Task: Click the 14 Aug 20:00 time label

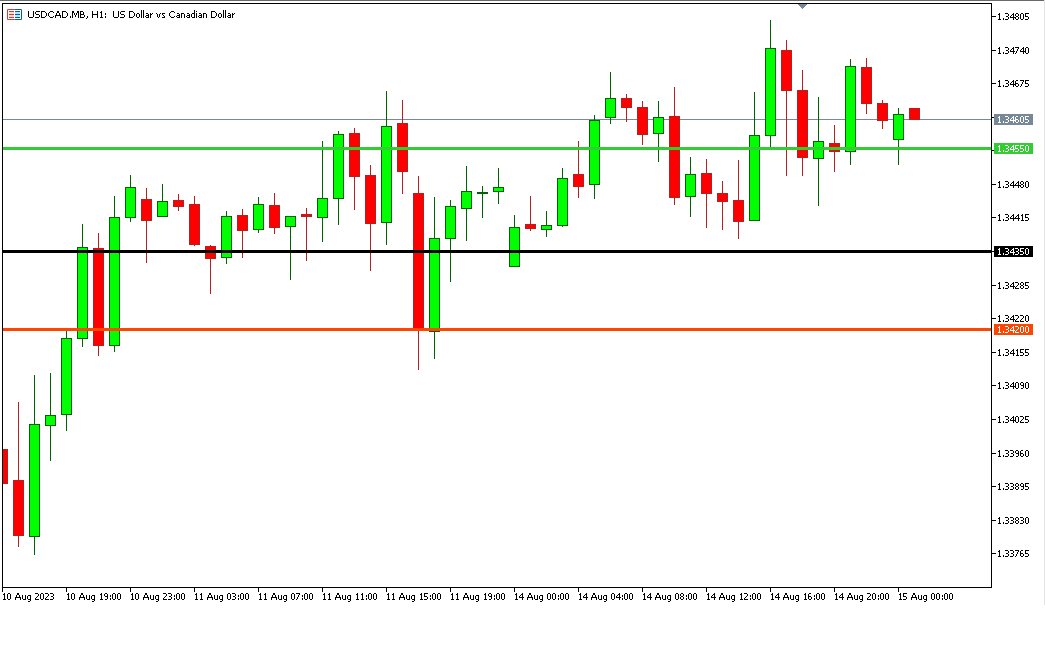Action: click(x=861, y=597)
